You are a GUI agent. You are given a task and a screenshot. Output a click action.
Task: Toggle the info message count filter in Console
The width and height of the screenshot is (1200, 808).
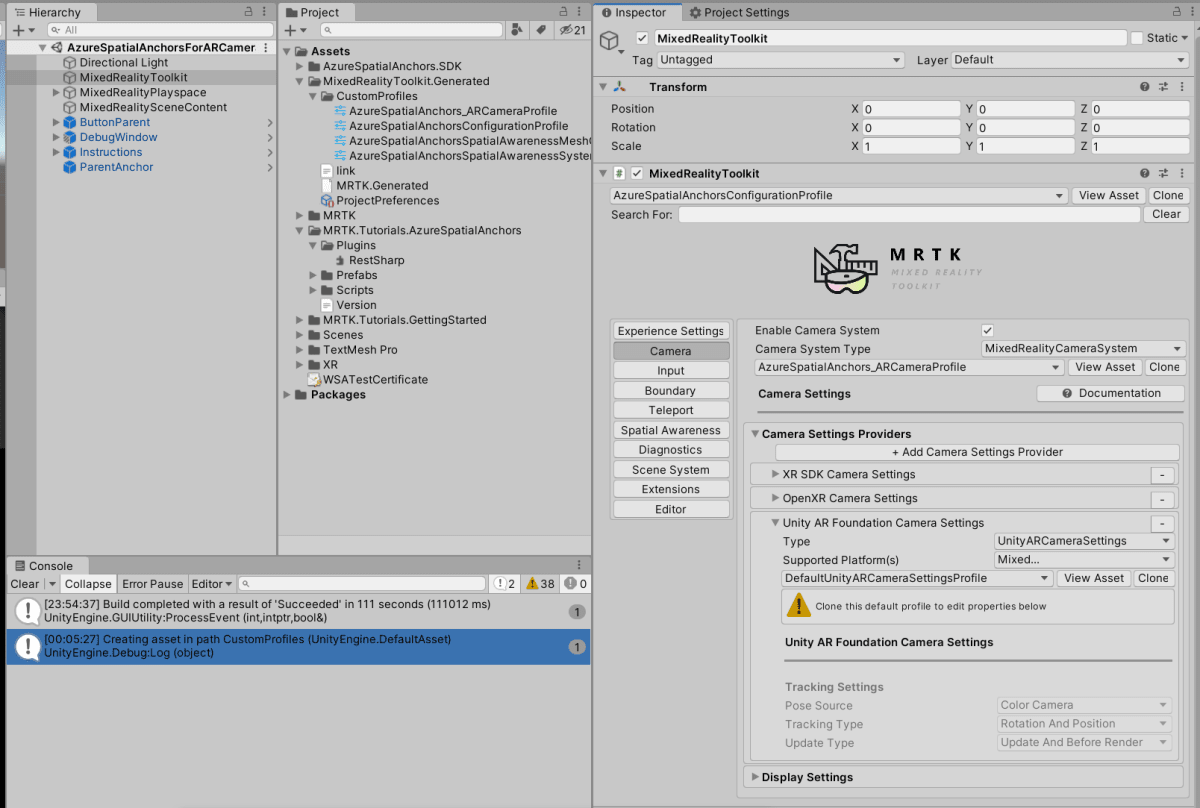(x=503, y=584)
